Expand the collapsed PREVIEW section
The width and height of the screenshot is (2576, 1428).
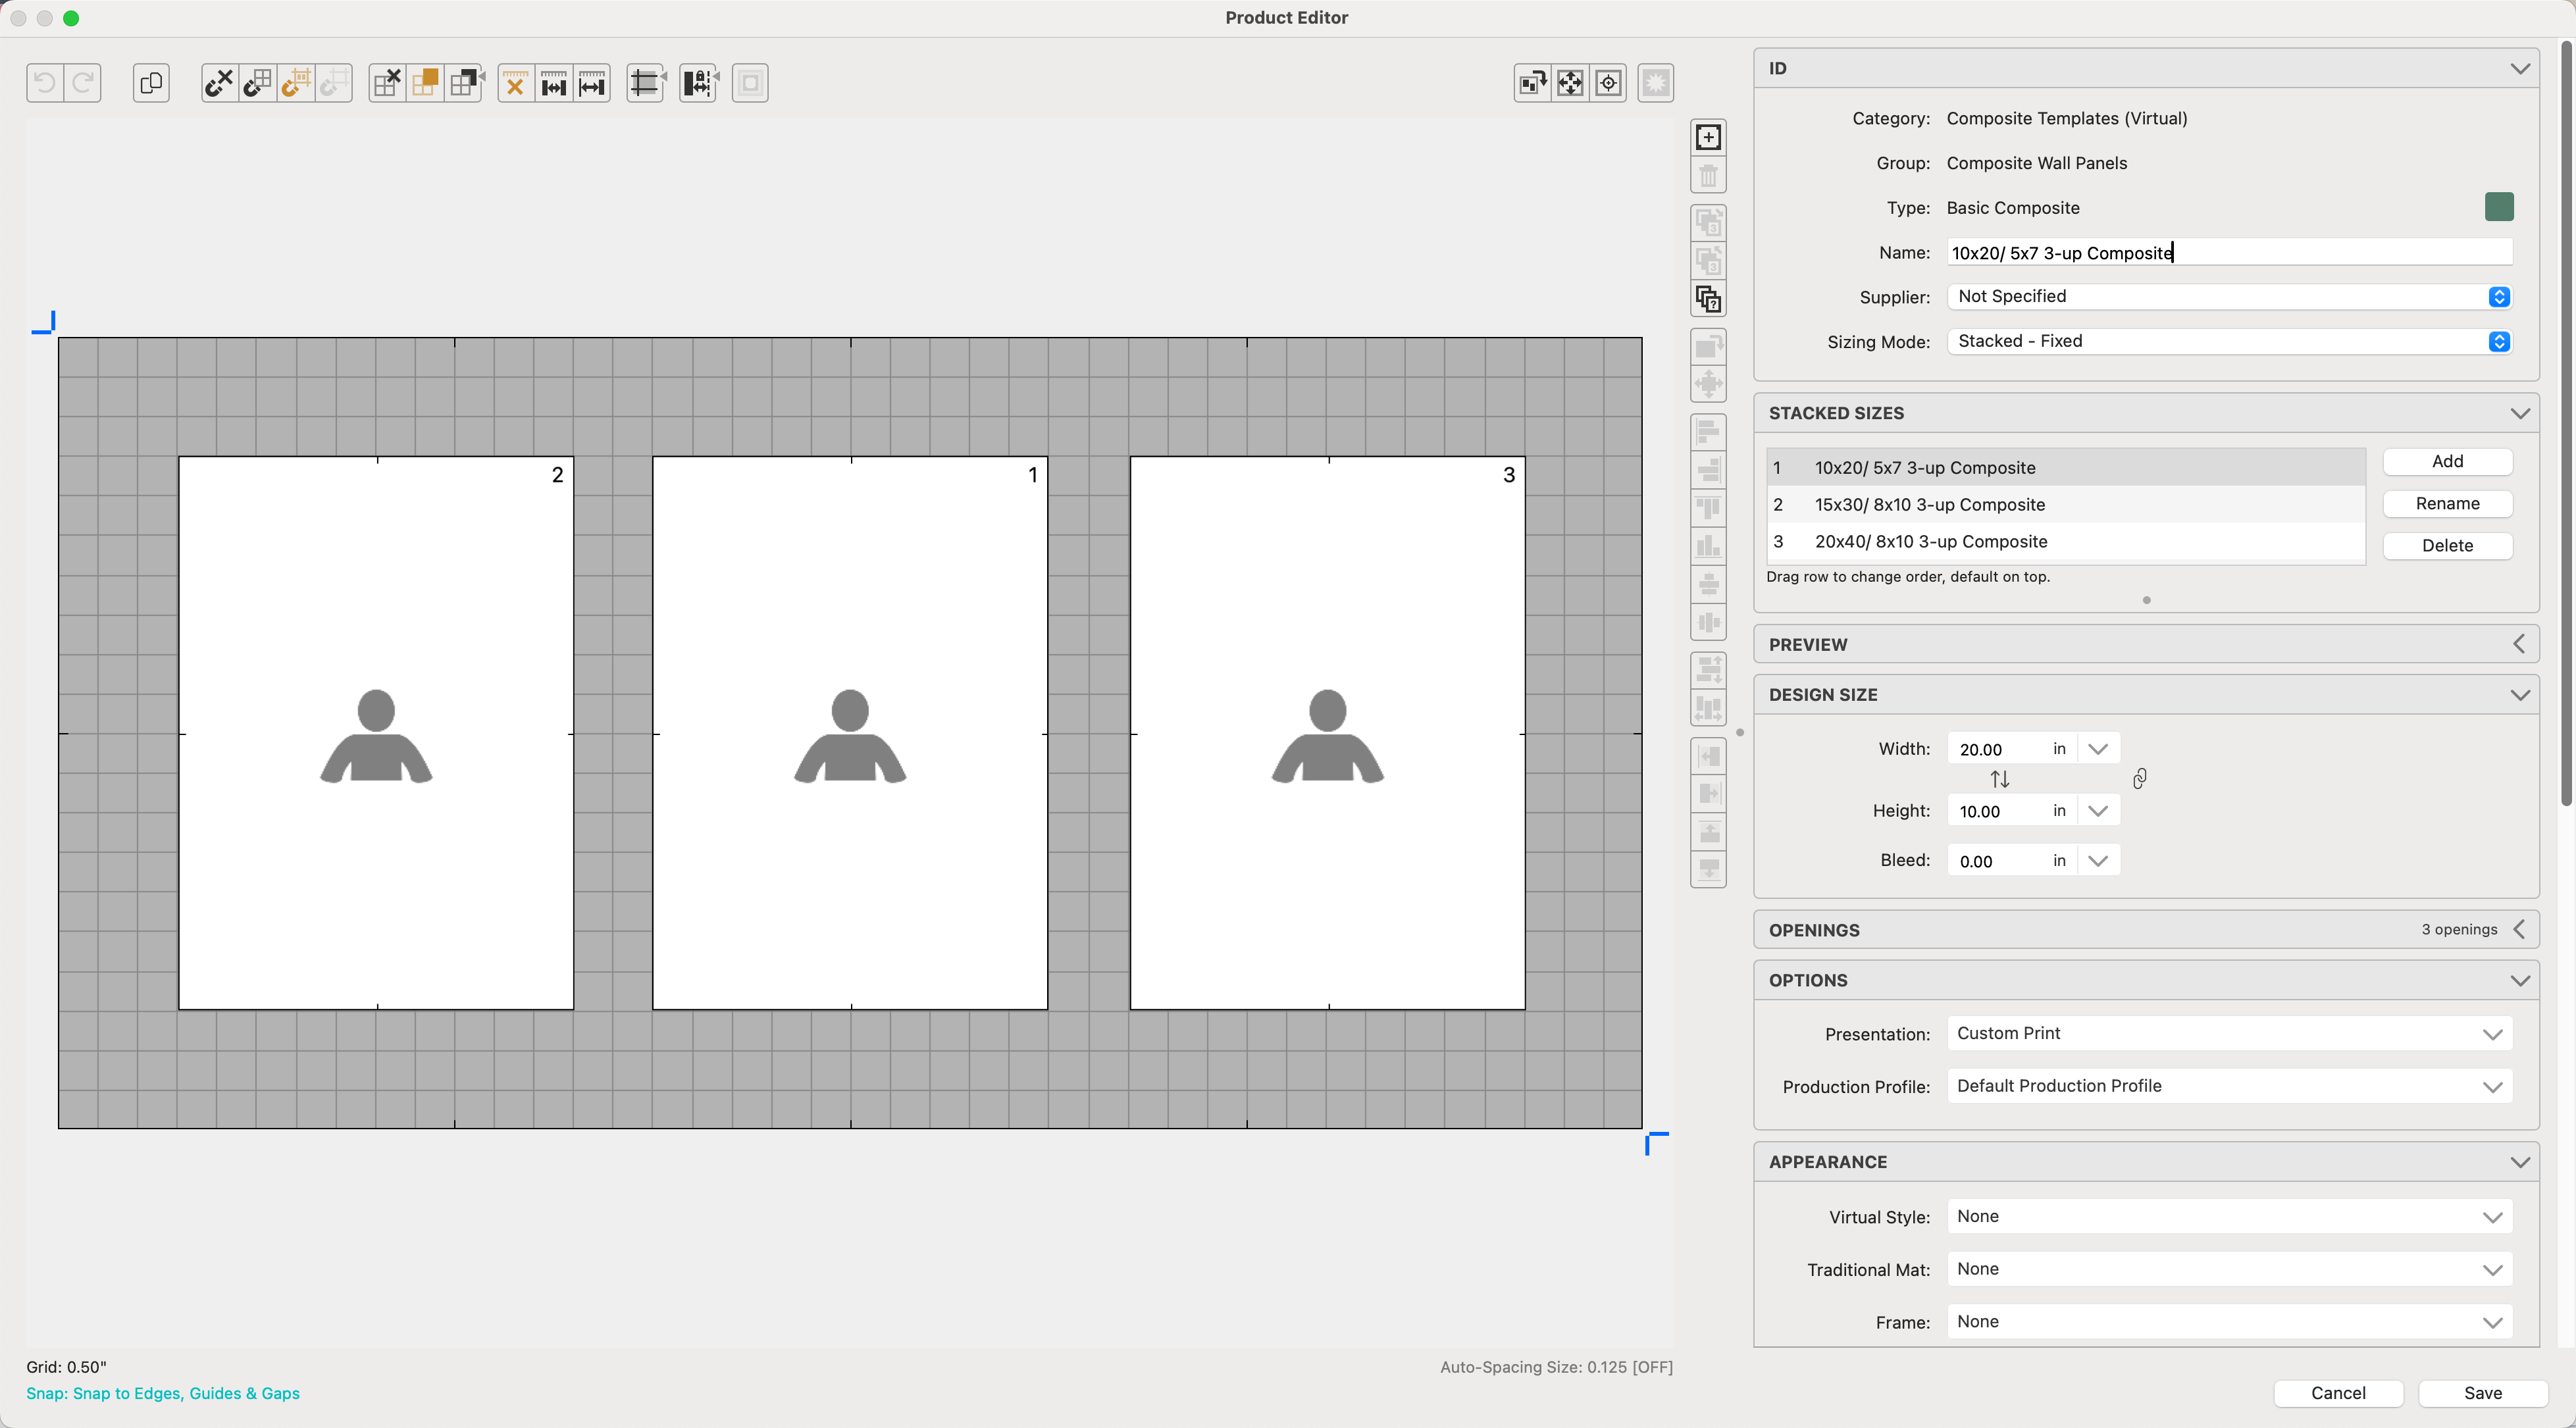point(2518,645)
